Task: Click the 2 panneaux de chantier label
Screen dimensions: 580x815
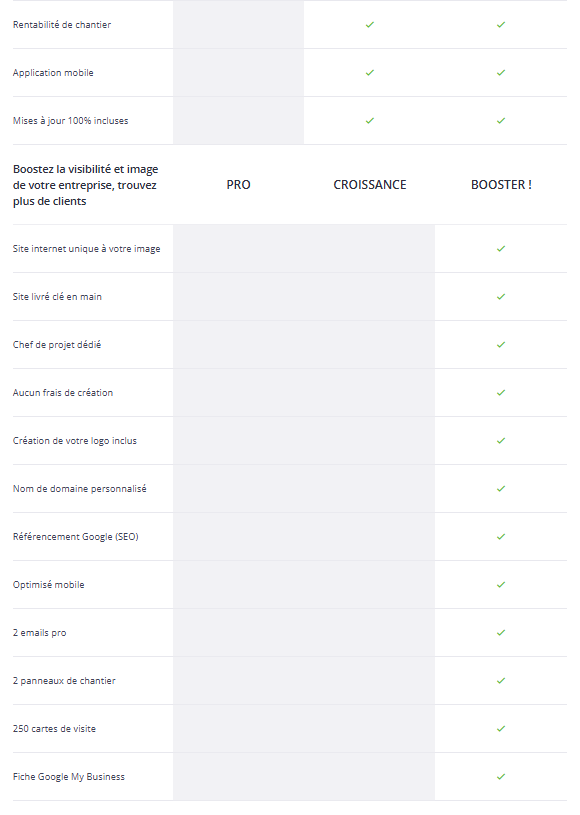Action: [64, 681]
